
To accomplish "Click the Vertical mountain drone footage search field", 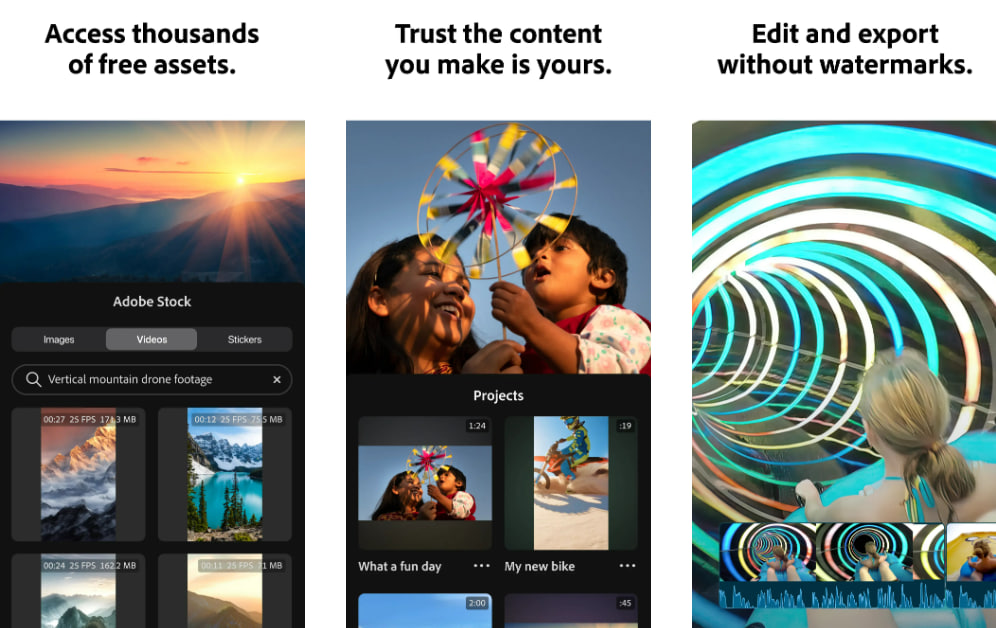I will [152, 379].
